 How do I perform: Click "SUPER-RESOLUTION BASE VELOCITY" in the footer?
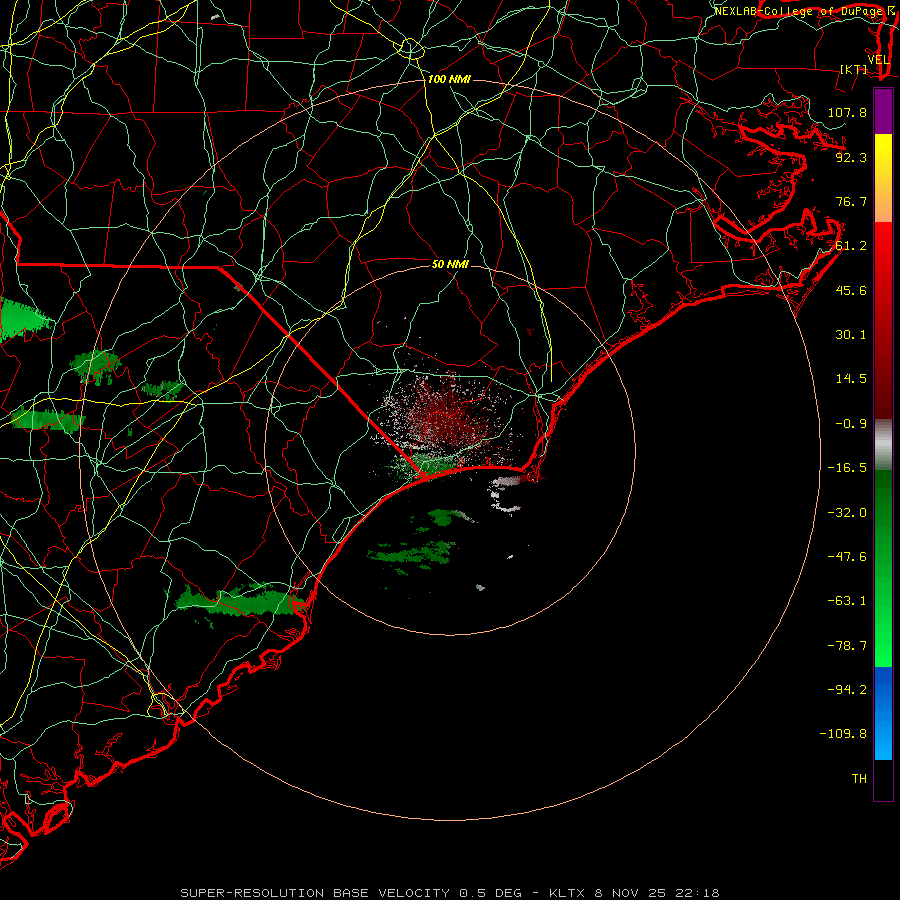[x=315, y=893]
